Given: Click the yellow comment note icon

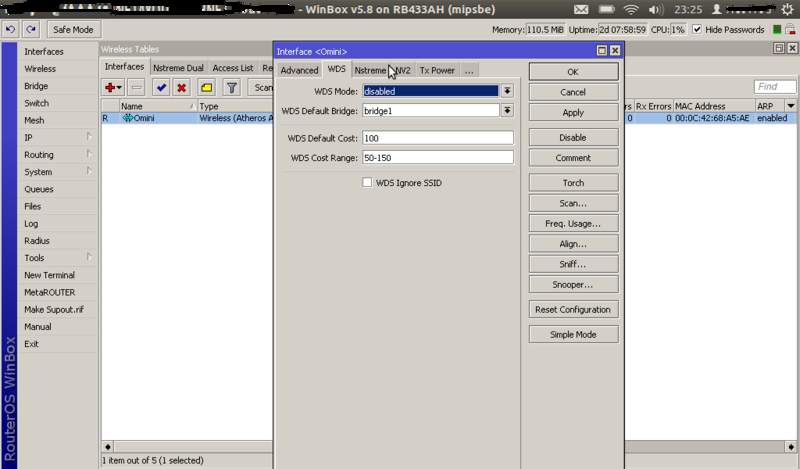Looking at the screenshot, I should (x=207, y=88).
